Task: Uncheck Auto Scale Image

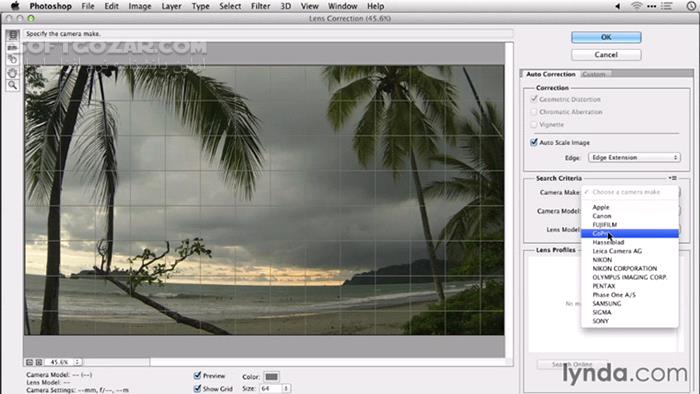Action: pyautogui.click(x=534, y=142)
